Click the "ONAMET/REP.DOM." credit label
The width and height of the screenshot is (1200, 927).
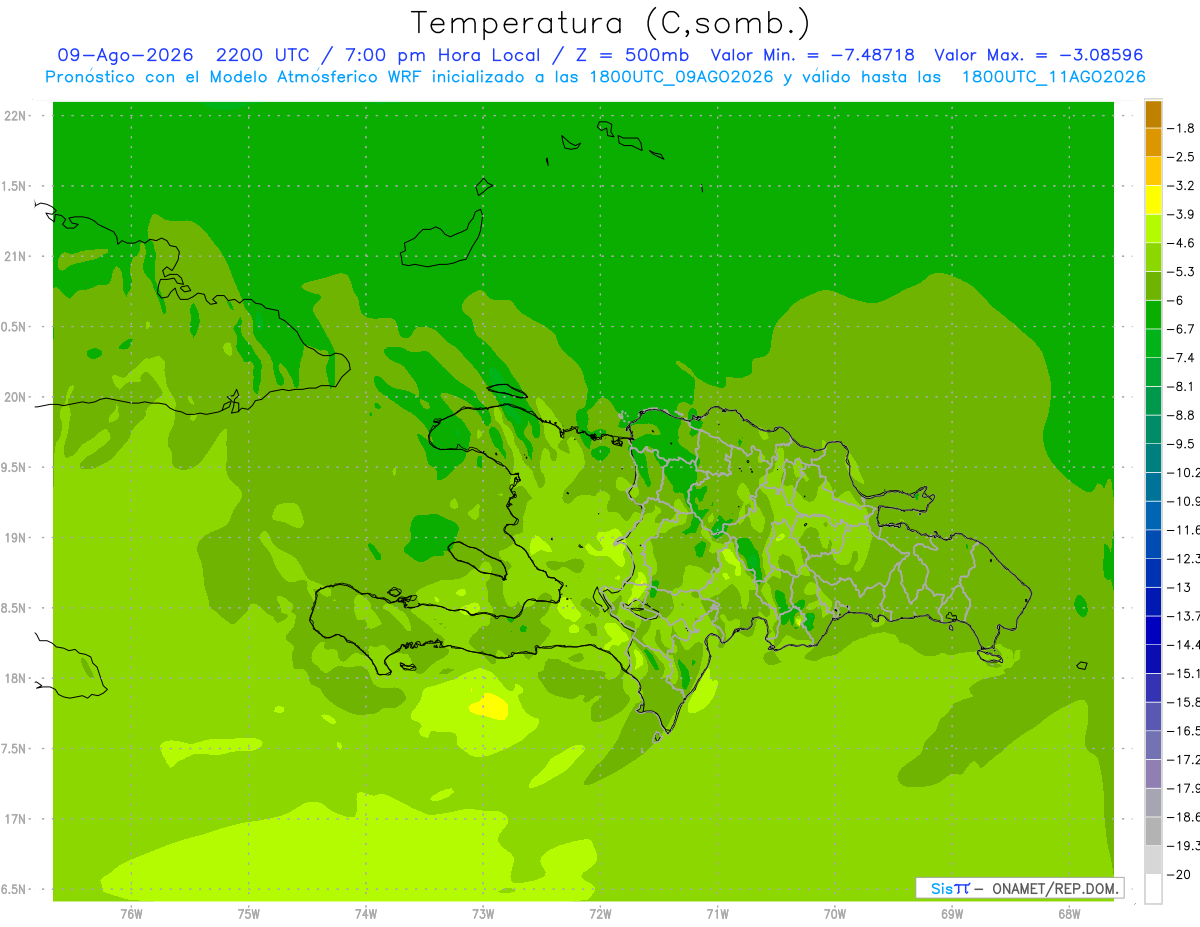tap(1055, 888)
